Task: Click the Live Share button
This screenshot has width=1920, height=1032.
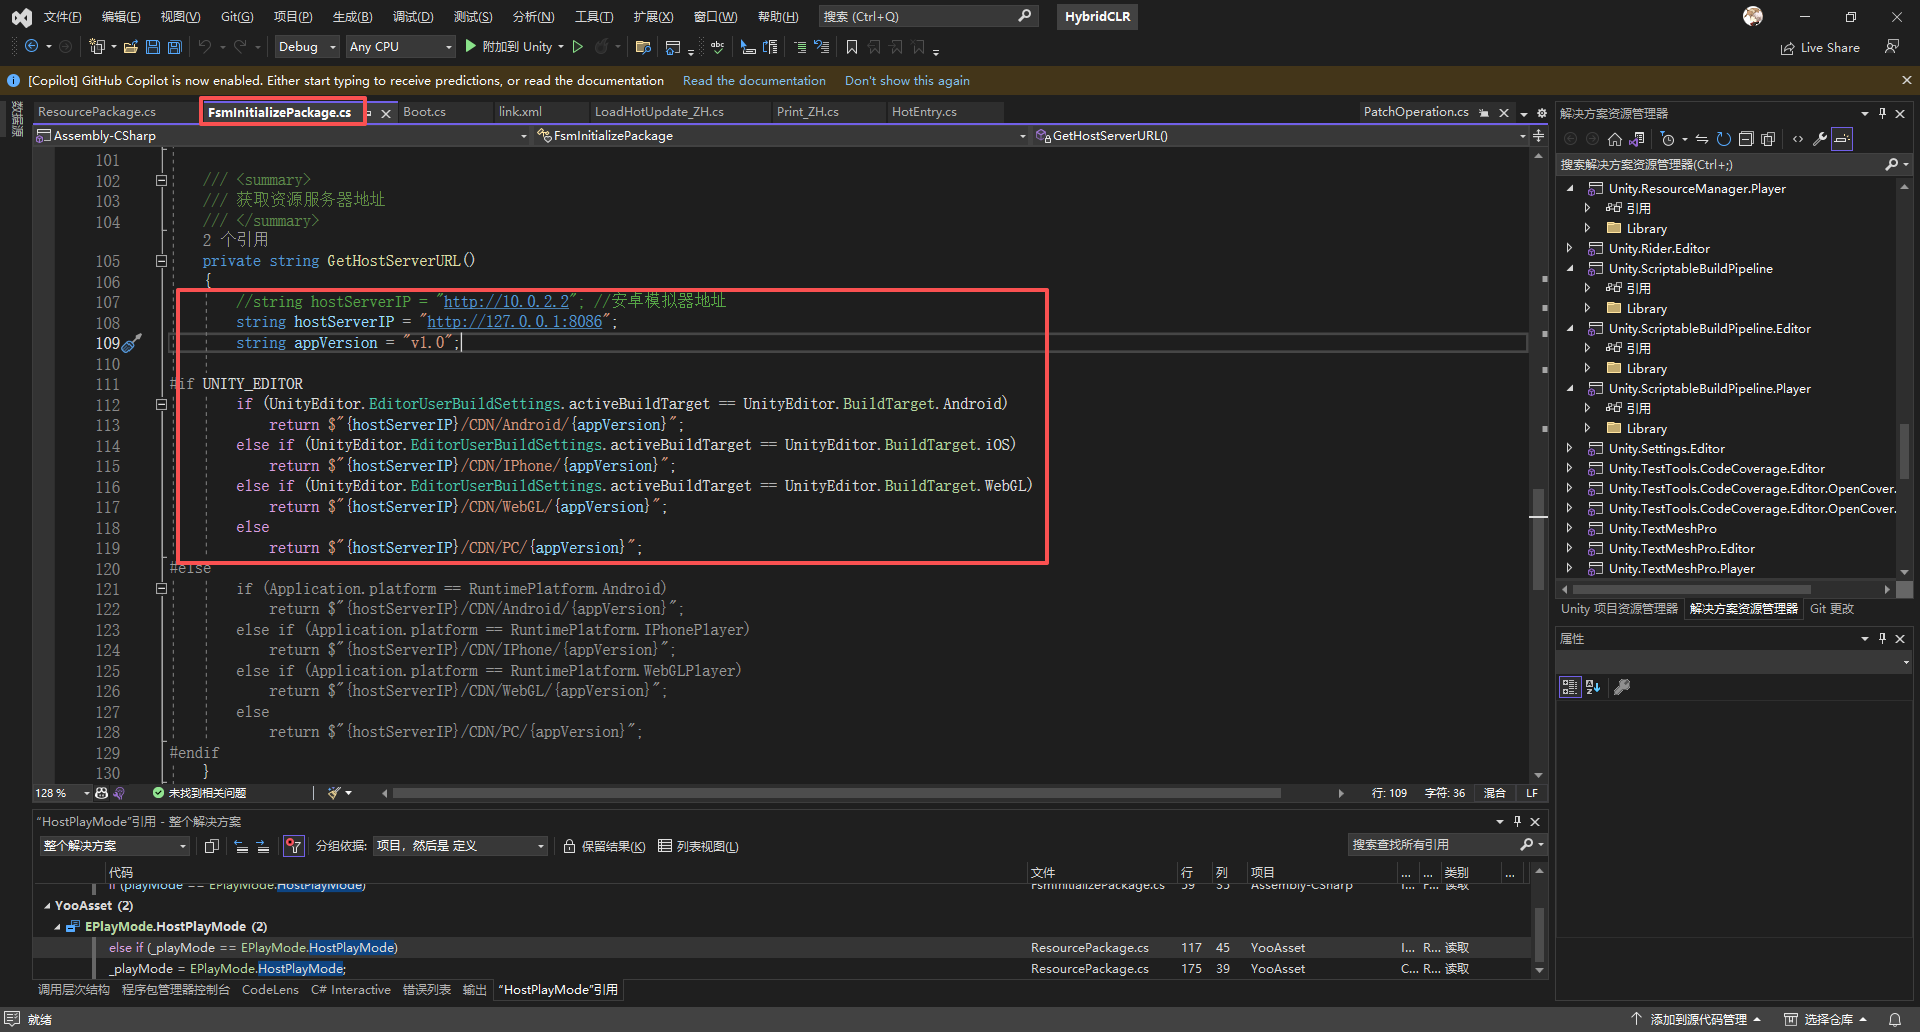Action: point(1820,48)
